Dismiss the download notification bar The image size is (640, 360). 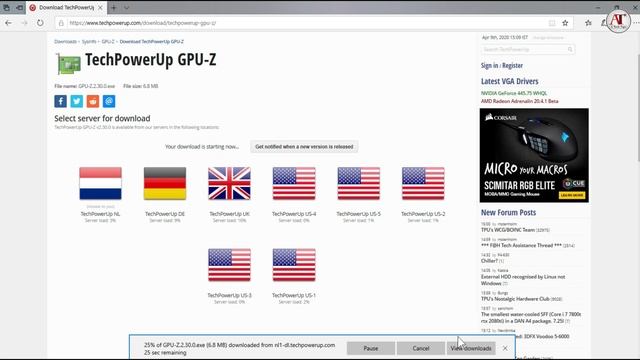click(x=505, y=348)
